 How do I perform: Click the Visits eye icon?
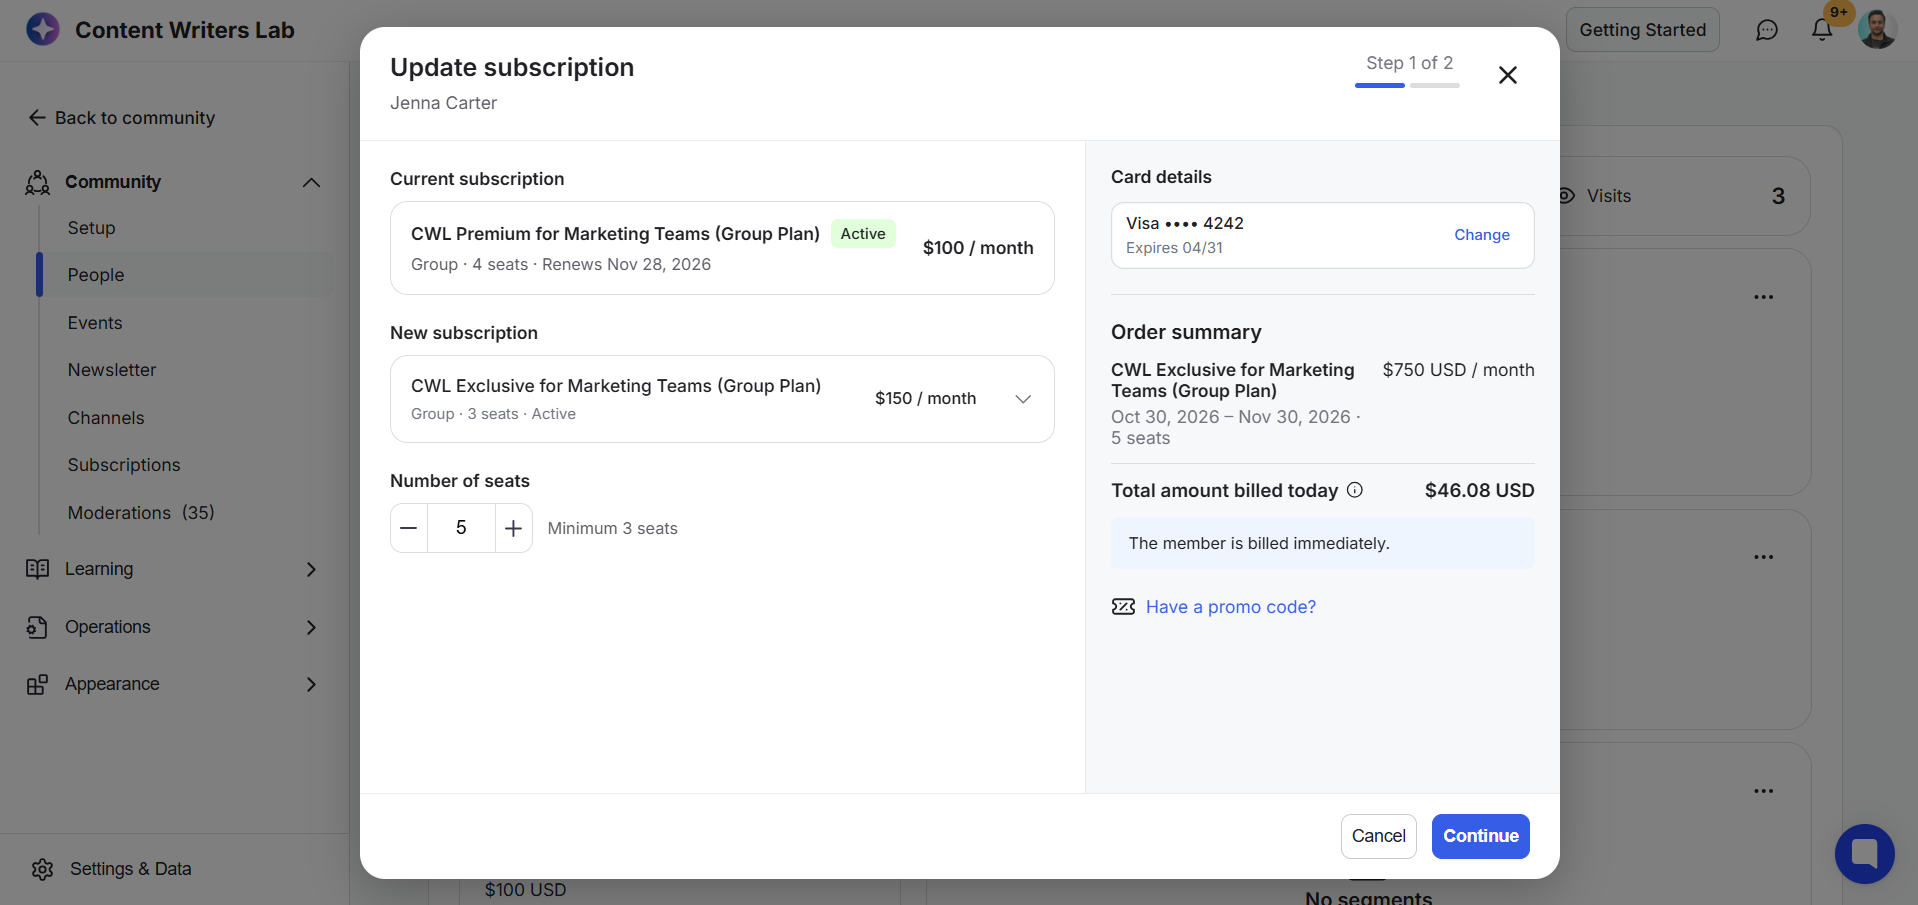coord(1567,196)
